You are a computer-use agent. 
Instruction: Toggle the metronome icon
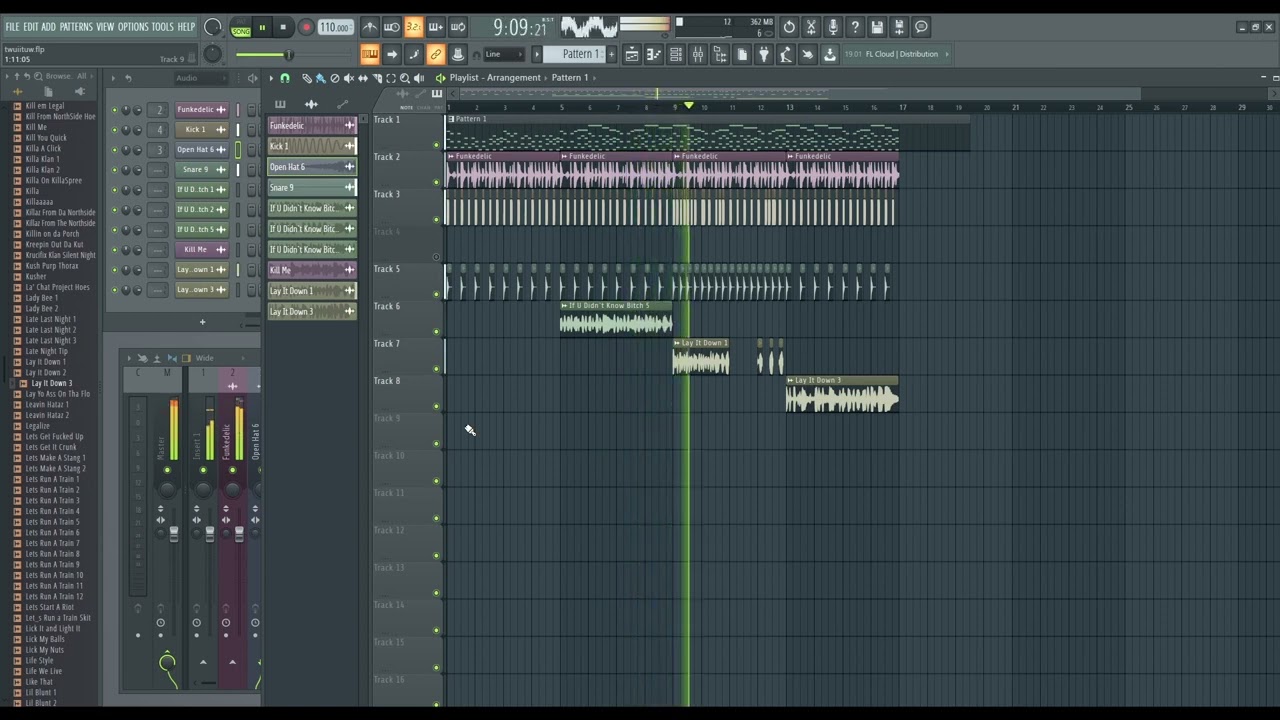[x=370, y=28]
